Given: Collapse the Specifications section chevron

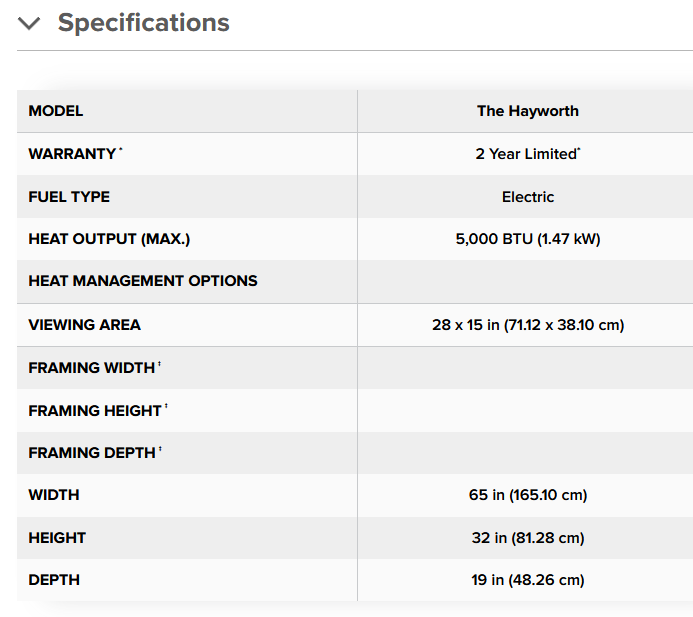Looking at the screenshot, I should [30, 23].
